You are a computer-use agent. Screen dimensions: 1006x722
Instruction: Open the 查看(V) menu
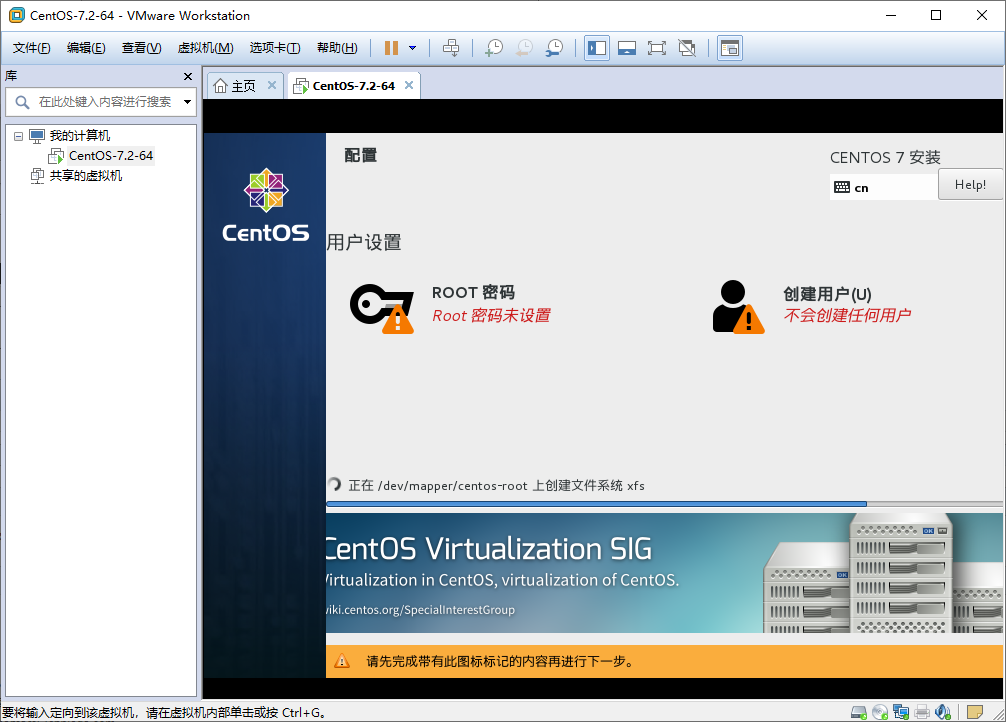coord(141,48)
